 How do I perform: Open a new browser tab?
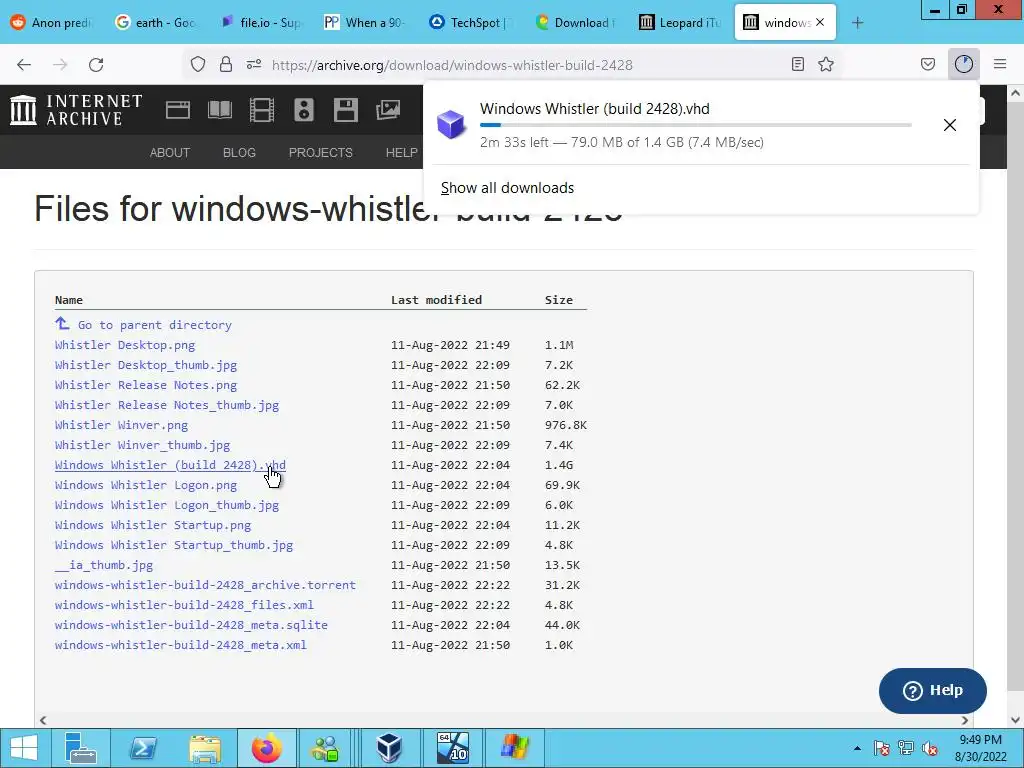tap(857, 23)
